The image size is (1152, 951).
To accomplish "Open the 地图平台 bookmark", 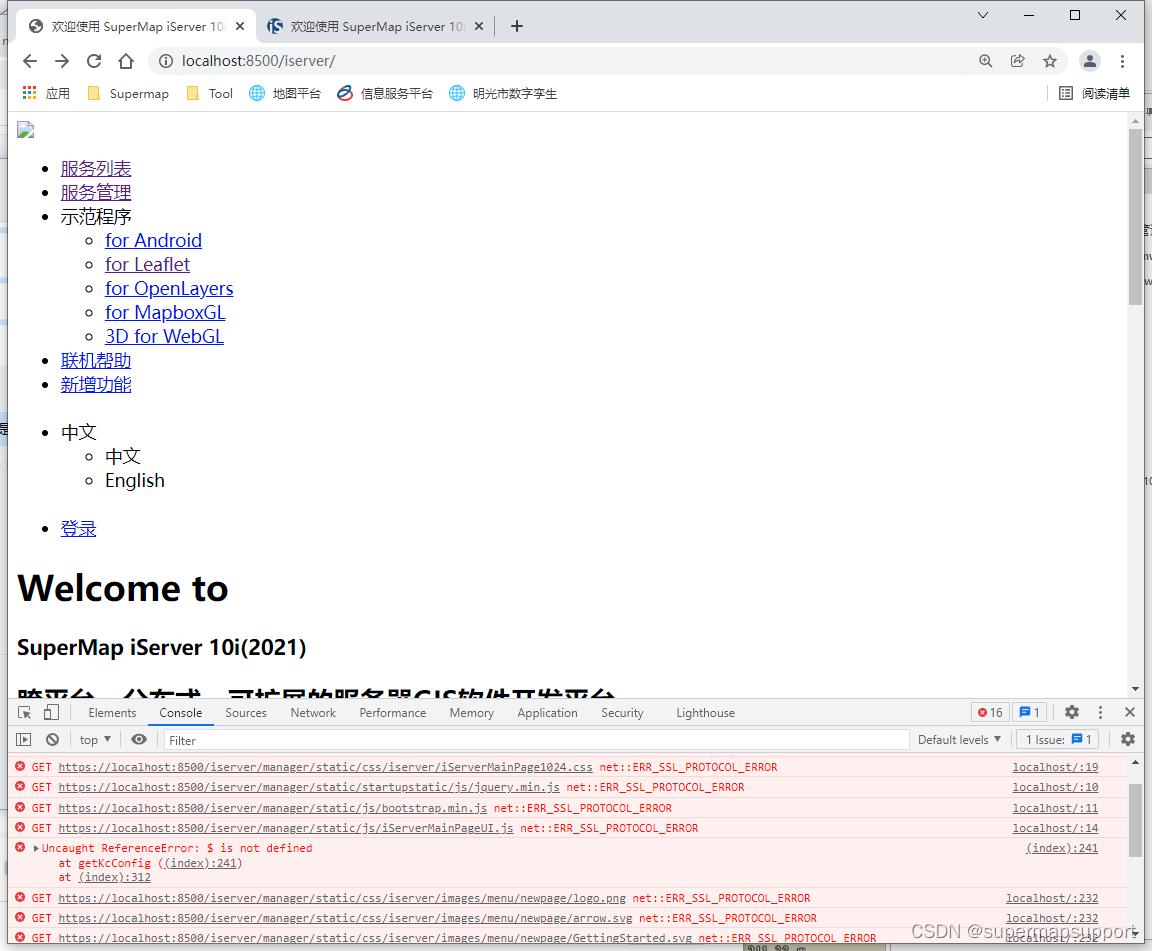I will pos(285,93).
